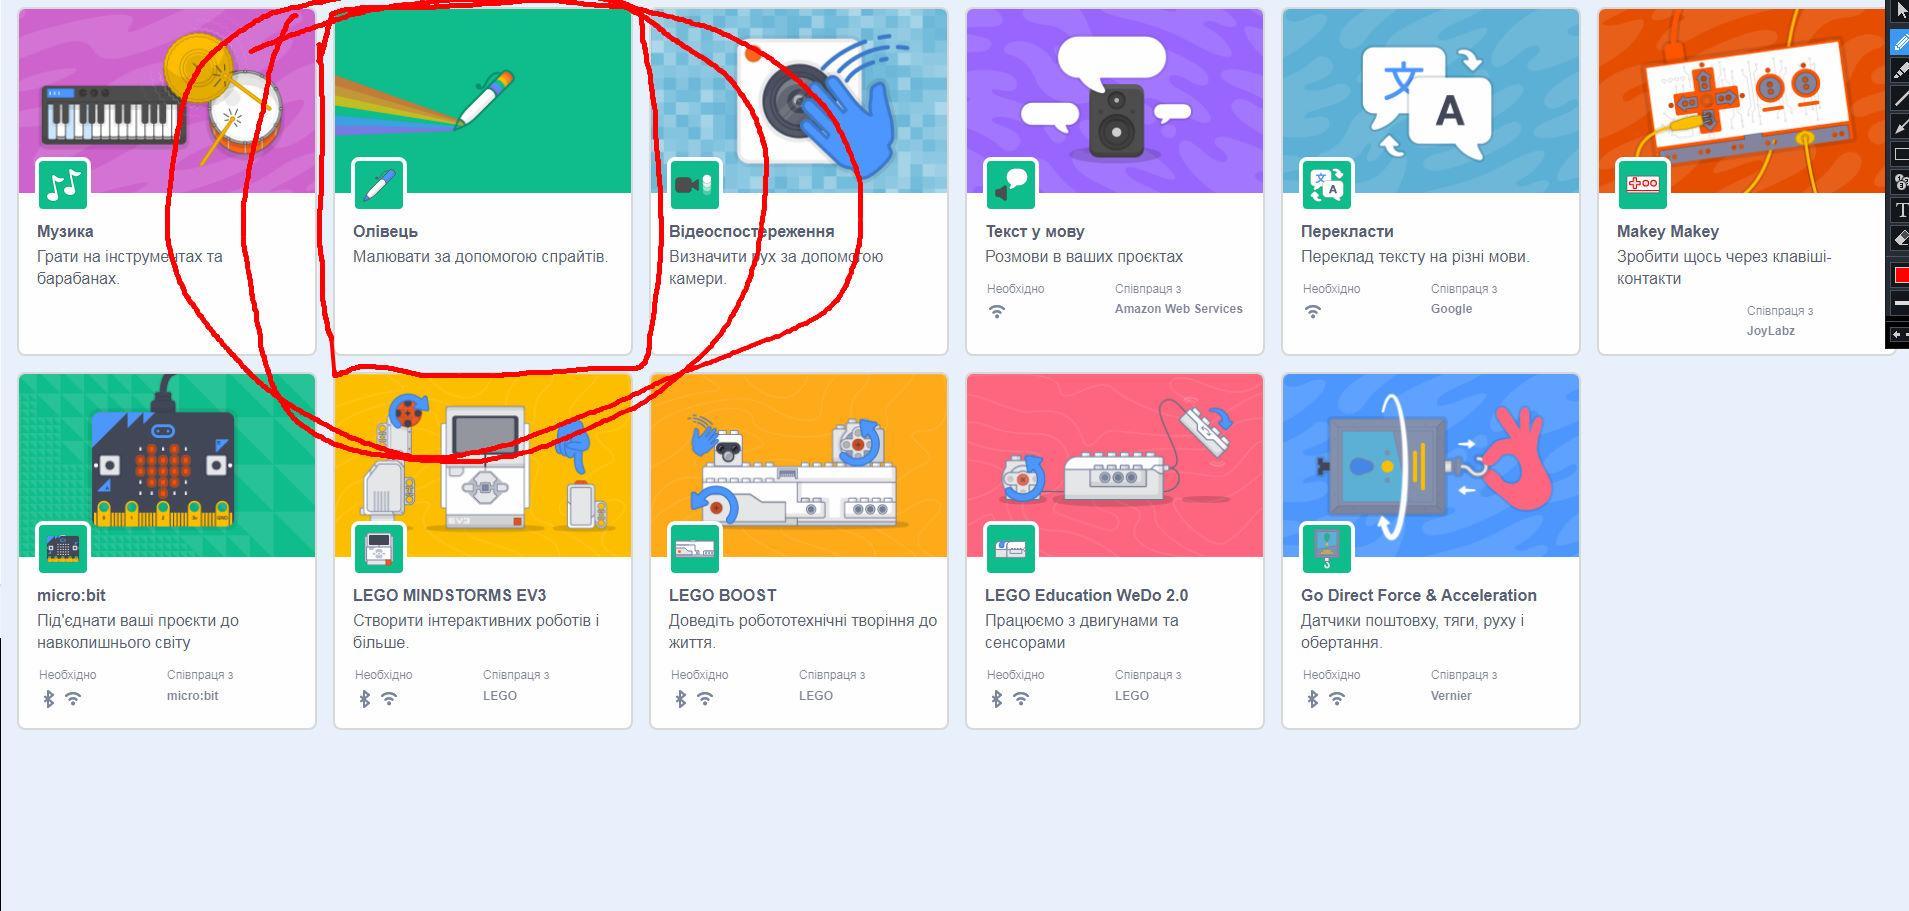Select the Олівець extension title
1909x911 pixels.
(x=385, y=231)
